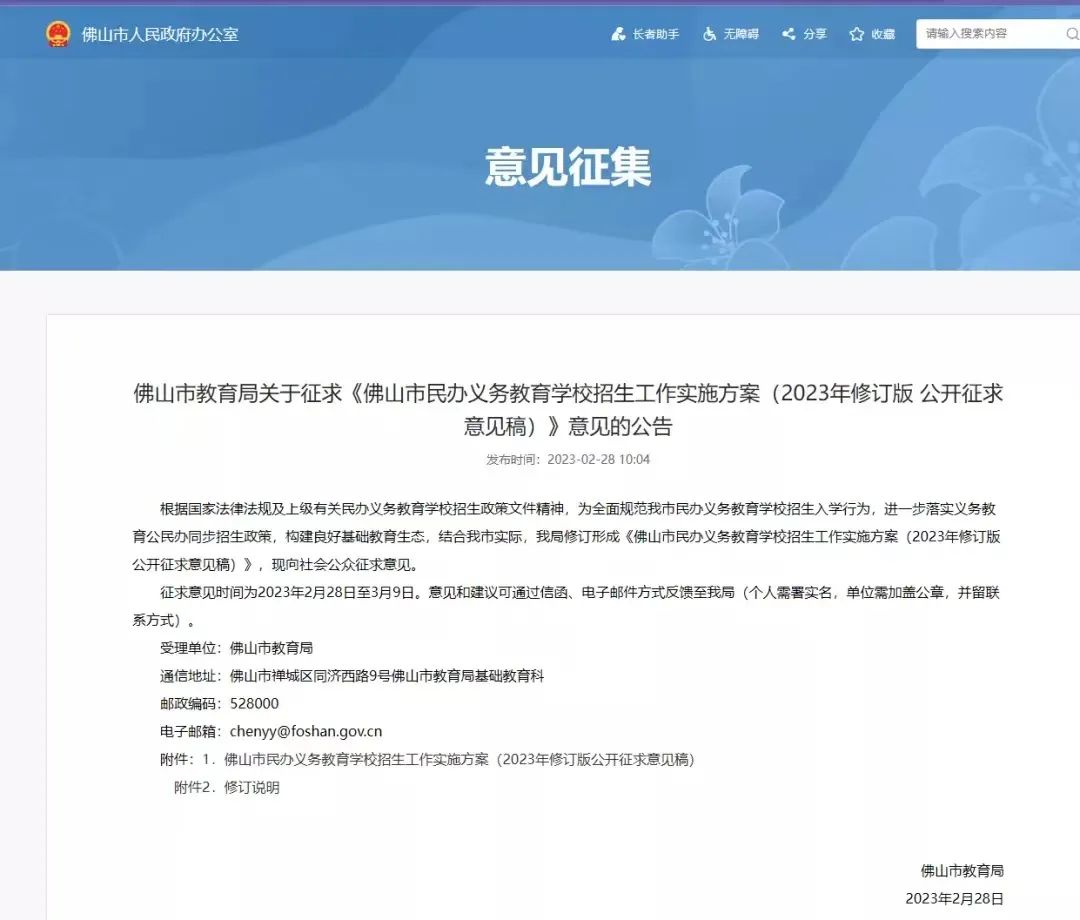Click the email chenyy@foshan.gov.cn
The height and width of the screenshot is (920, 1080).
coord(306,731)
